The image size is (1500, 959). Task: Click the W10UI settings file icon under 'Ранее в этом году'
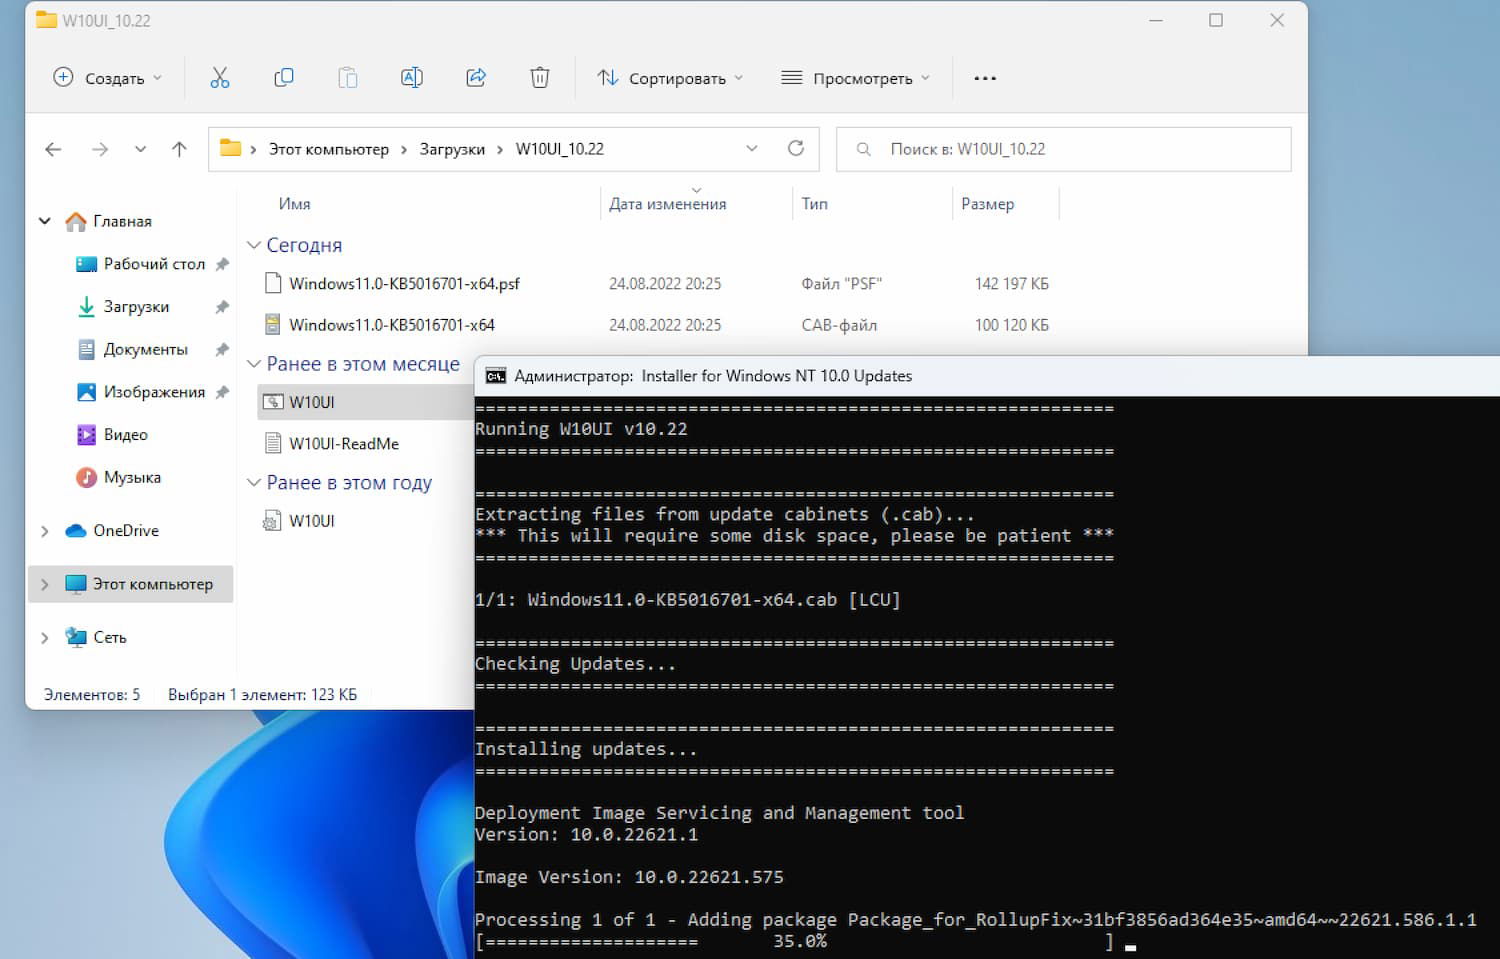[x=272, y=521]
